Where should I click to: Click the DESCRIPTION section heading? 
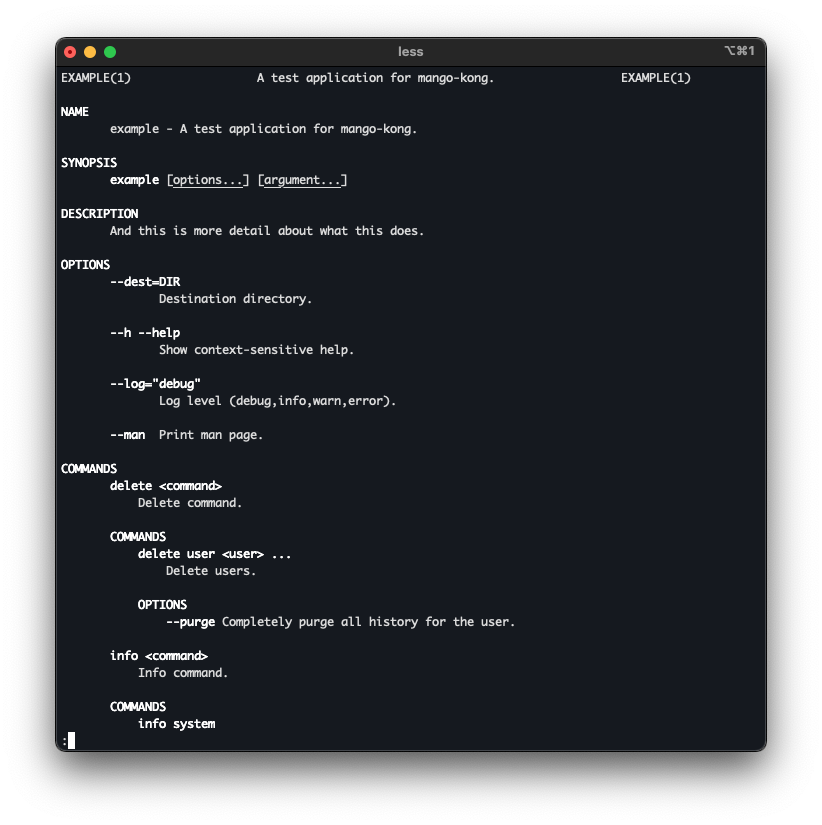pyautogui.click(x=99, y=214)
